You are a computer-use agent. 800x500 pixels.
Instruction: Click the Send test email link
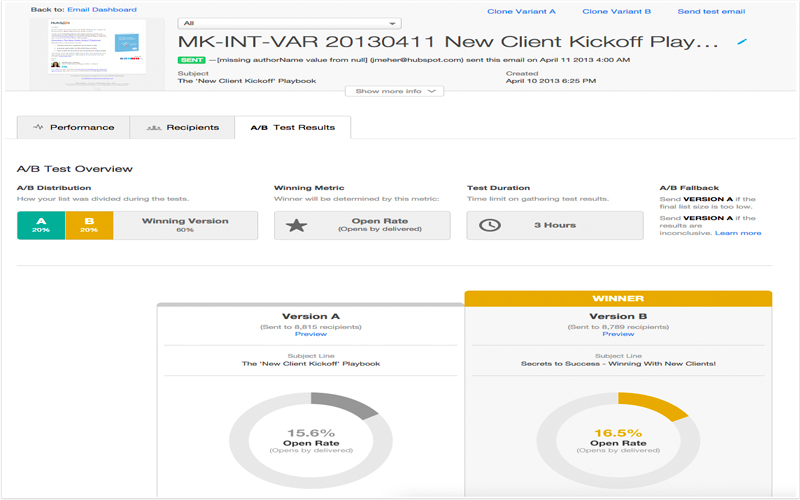[x=711, y=11]
